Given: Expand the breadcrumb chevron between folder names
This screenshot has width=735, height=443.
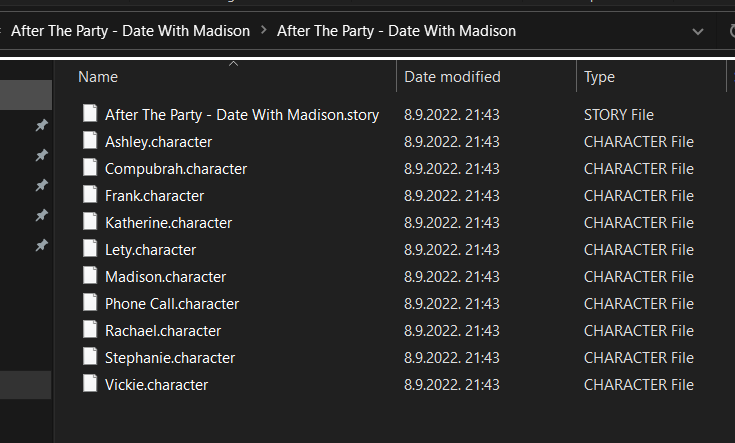Looking at the screenshot, I should click(x=263, y=31).
